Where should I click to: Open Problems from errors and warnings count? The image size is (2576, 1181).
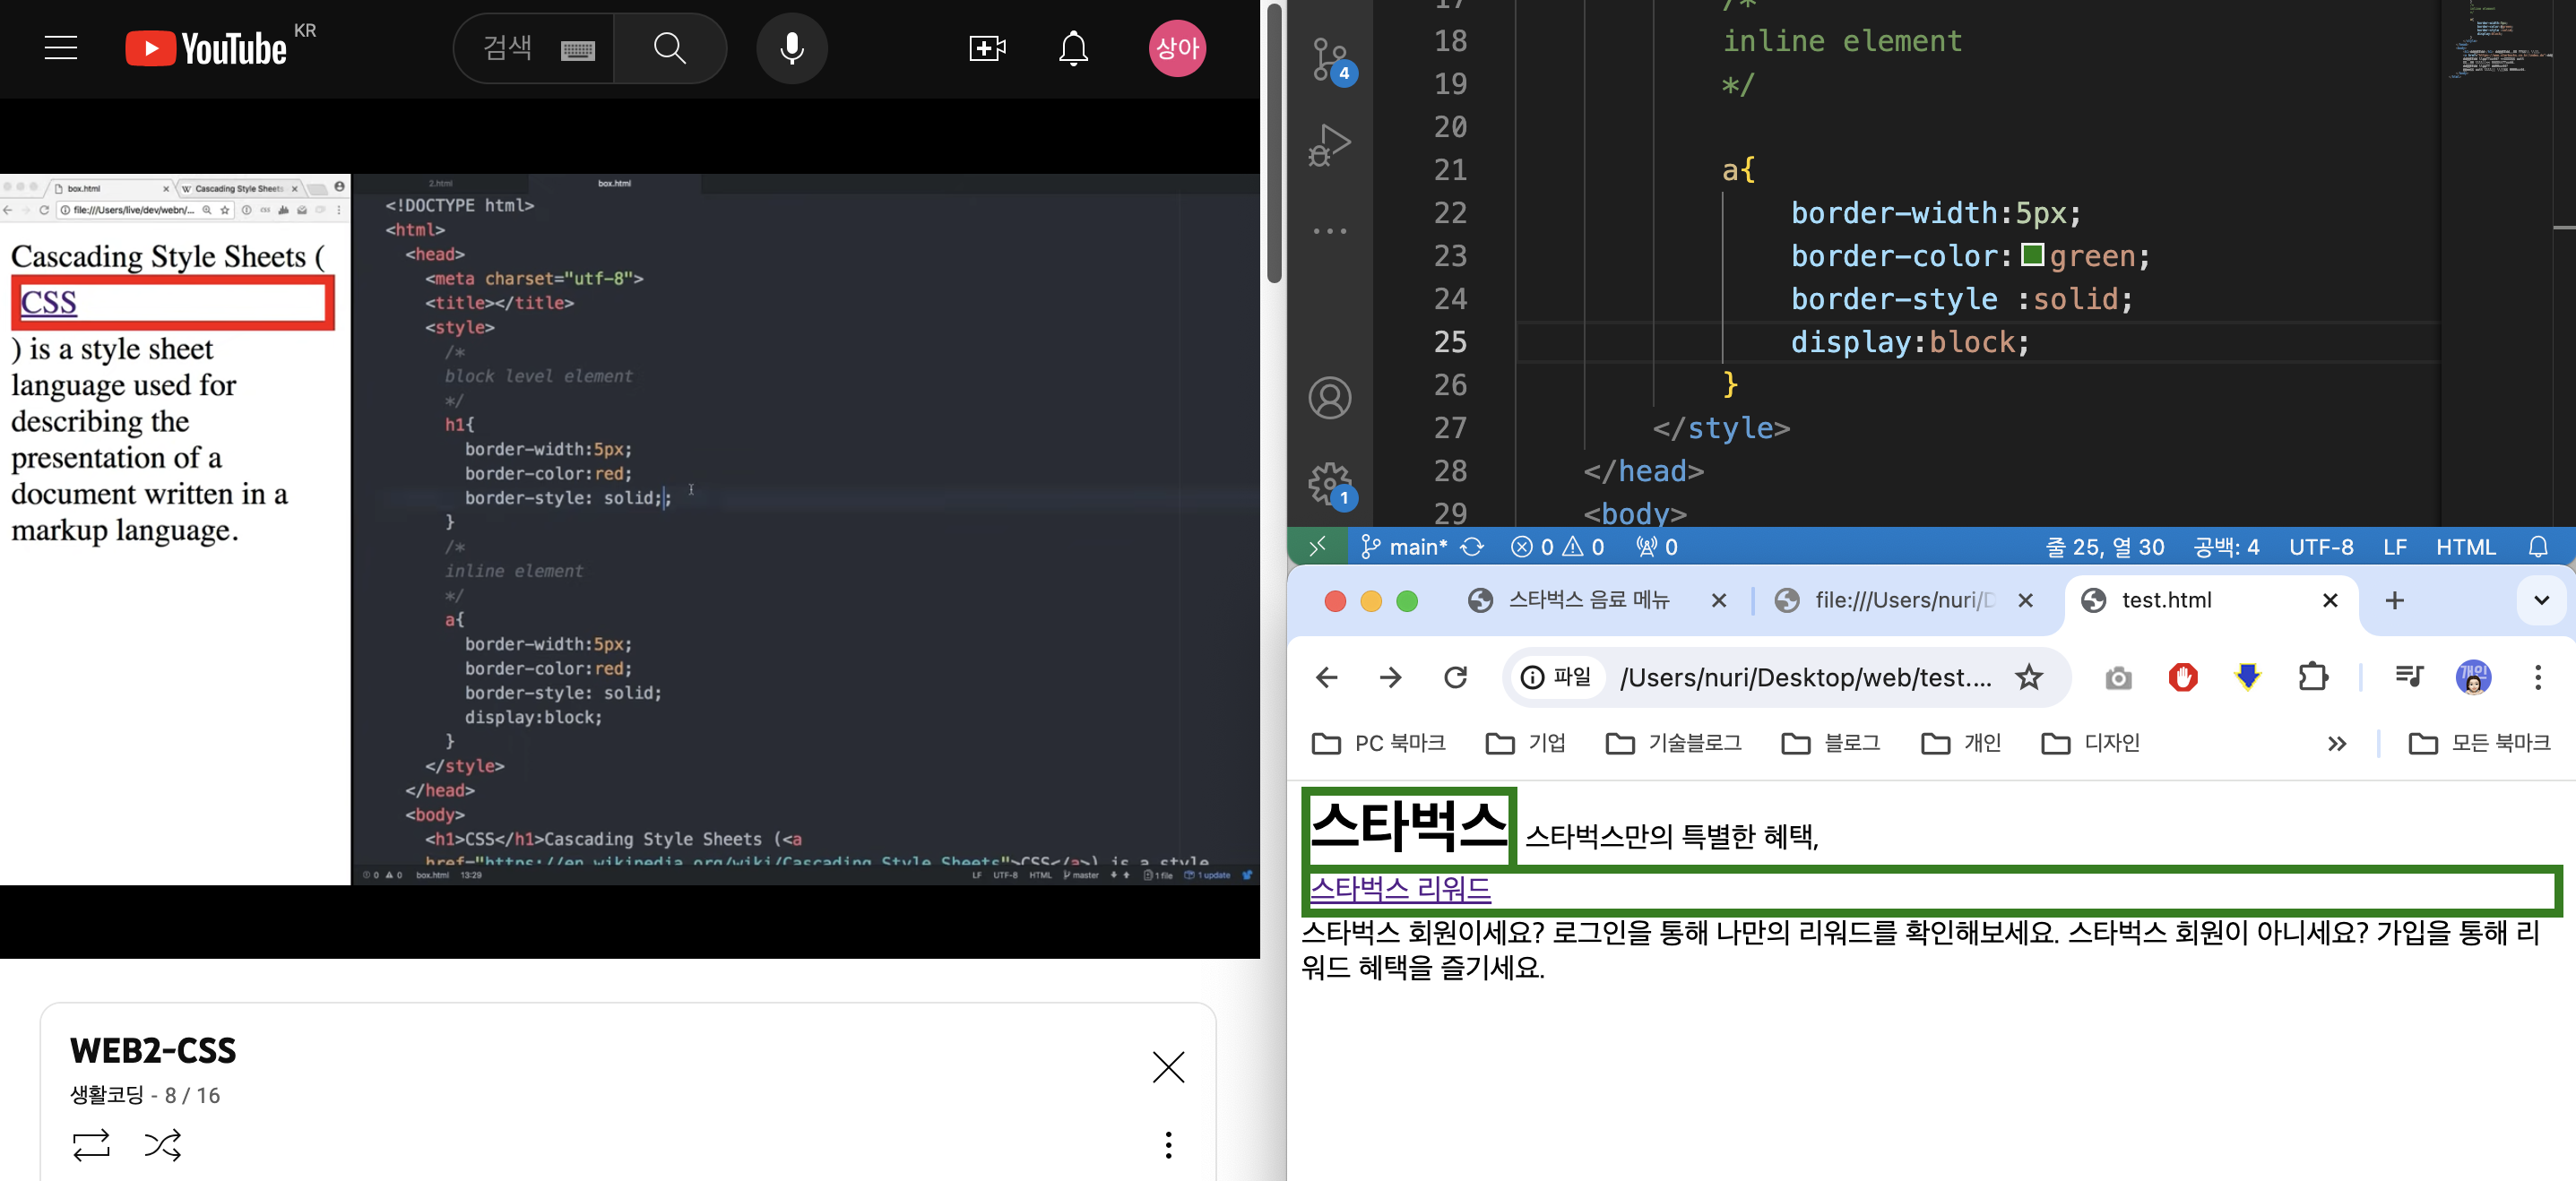tap(1557, 547)
